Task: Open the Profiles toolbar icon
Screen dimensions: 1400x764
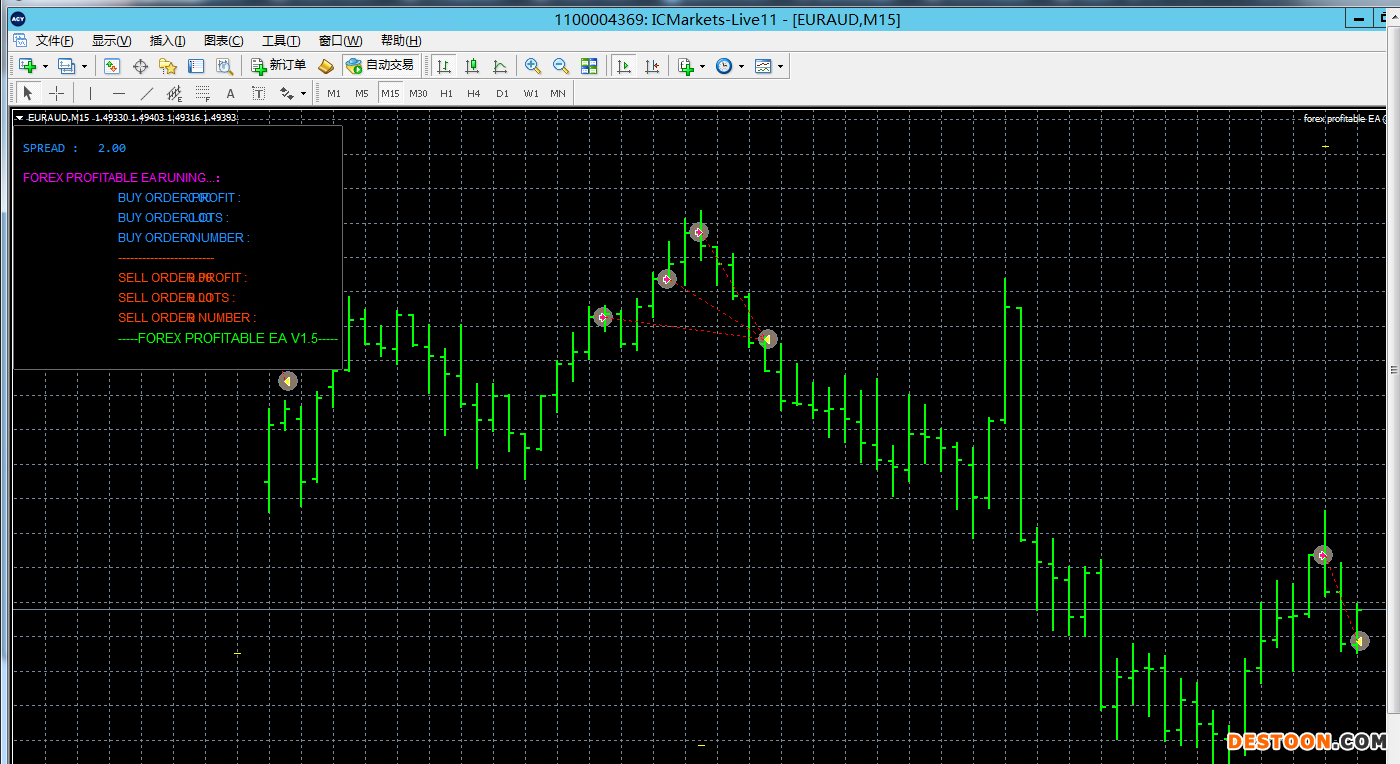Action: click(x=66, y=66)
